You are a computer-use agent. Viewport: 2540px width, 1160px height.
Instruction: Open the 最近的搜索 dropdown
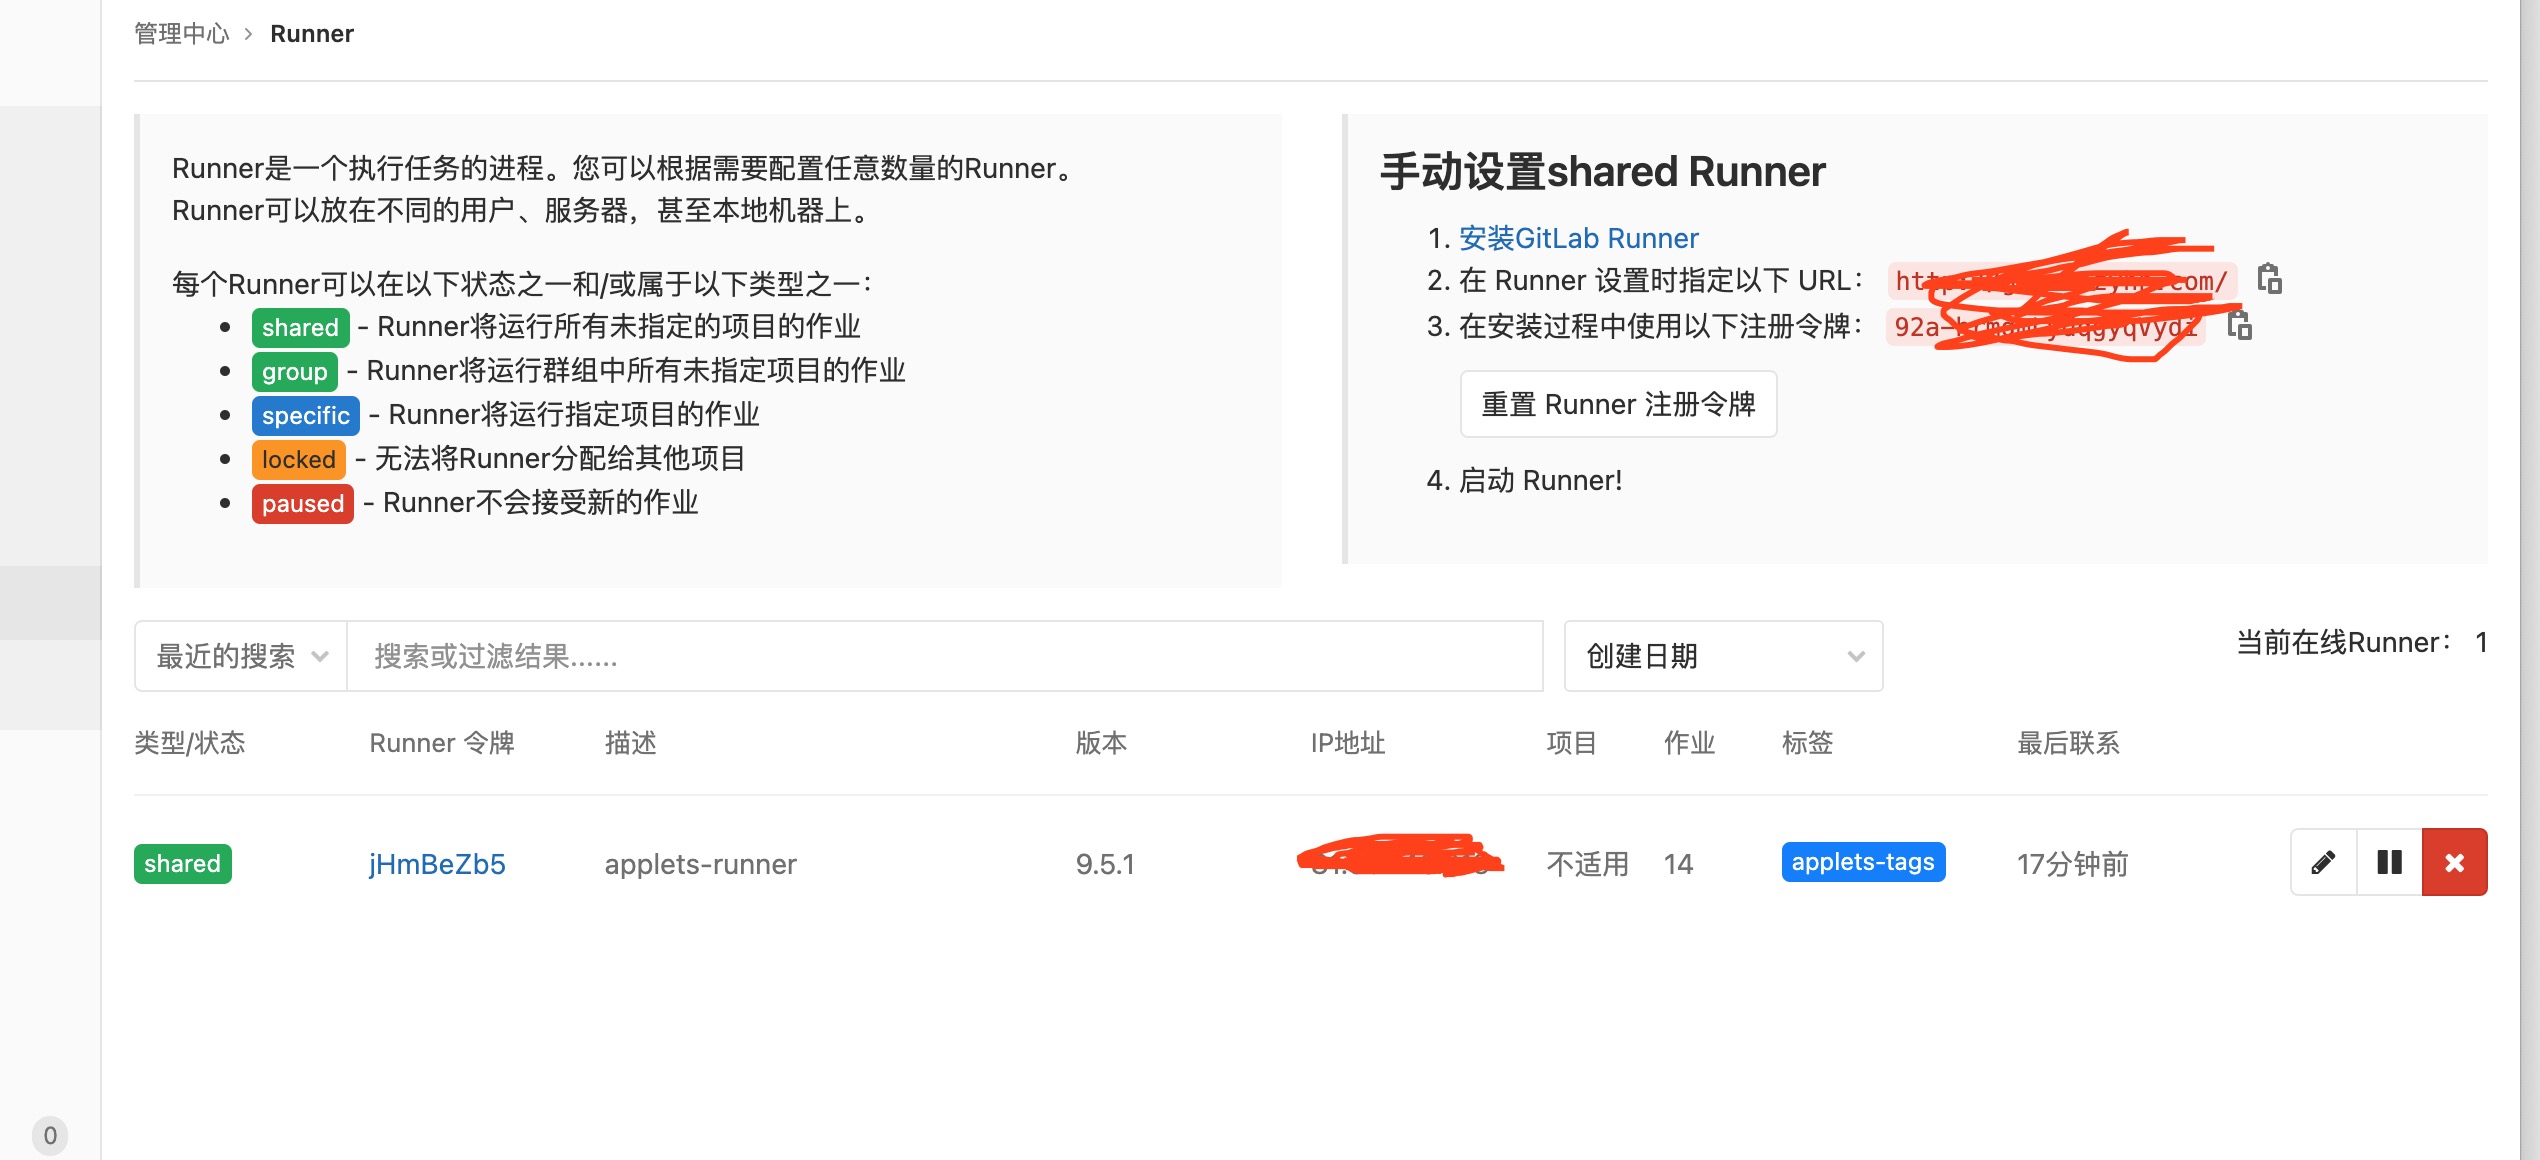241,656
